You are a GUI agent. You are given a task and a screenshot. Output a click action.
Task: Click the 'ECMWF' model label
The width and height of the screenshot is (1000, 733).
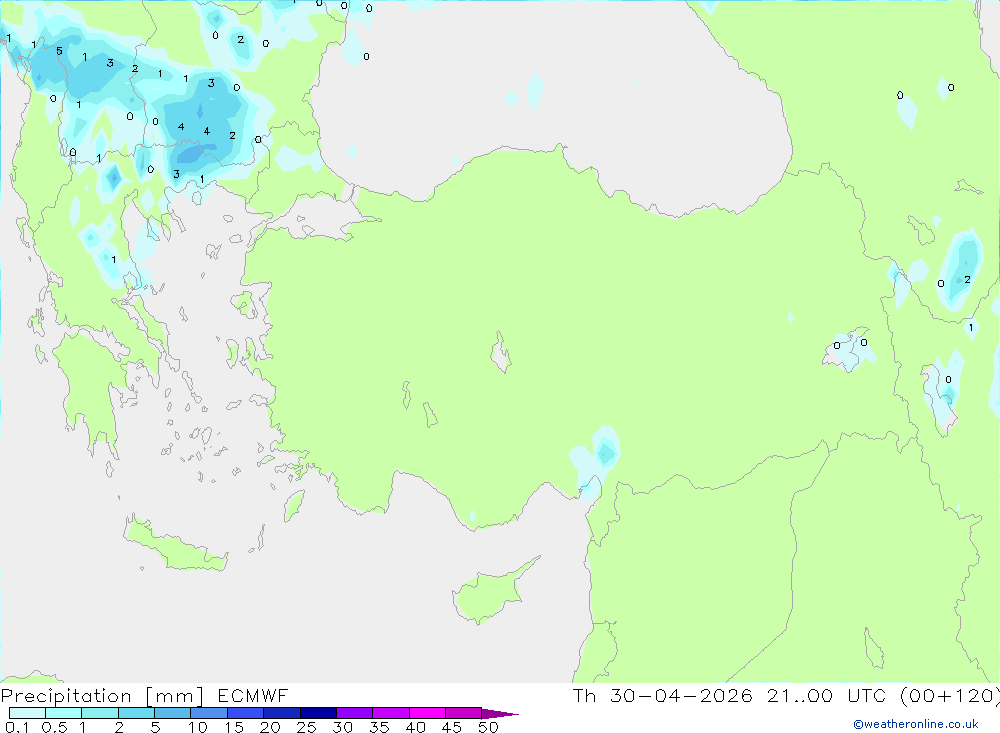(253, 696)
